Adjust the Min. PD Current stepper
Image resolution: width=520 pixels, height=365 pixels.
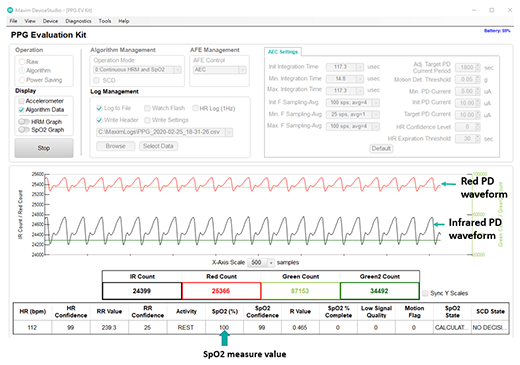[478, 91]
